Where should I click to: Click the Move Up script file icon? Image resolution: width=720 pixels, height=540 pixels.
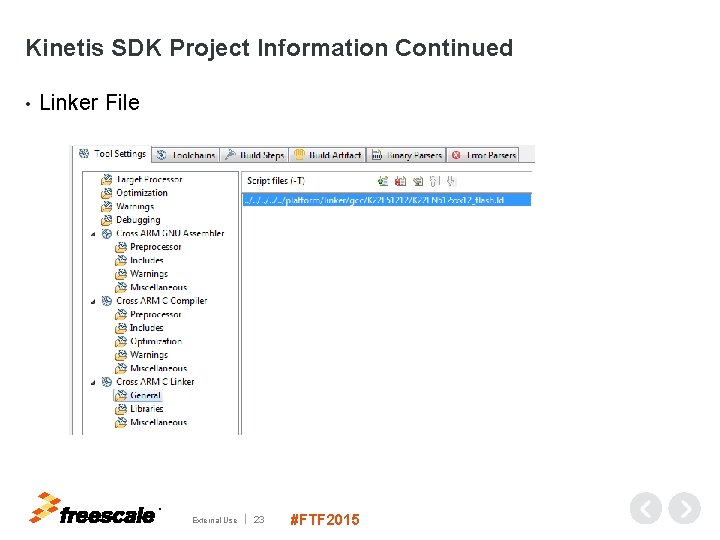tap(434, 181)
